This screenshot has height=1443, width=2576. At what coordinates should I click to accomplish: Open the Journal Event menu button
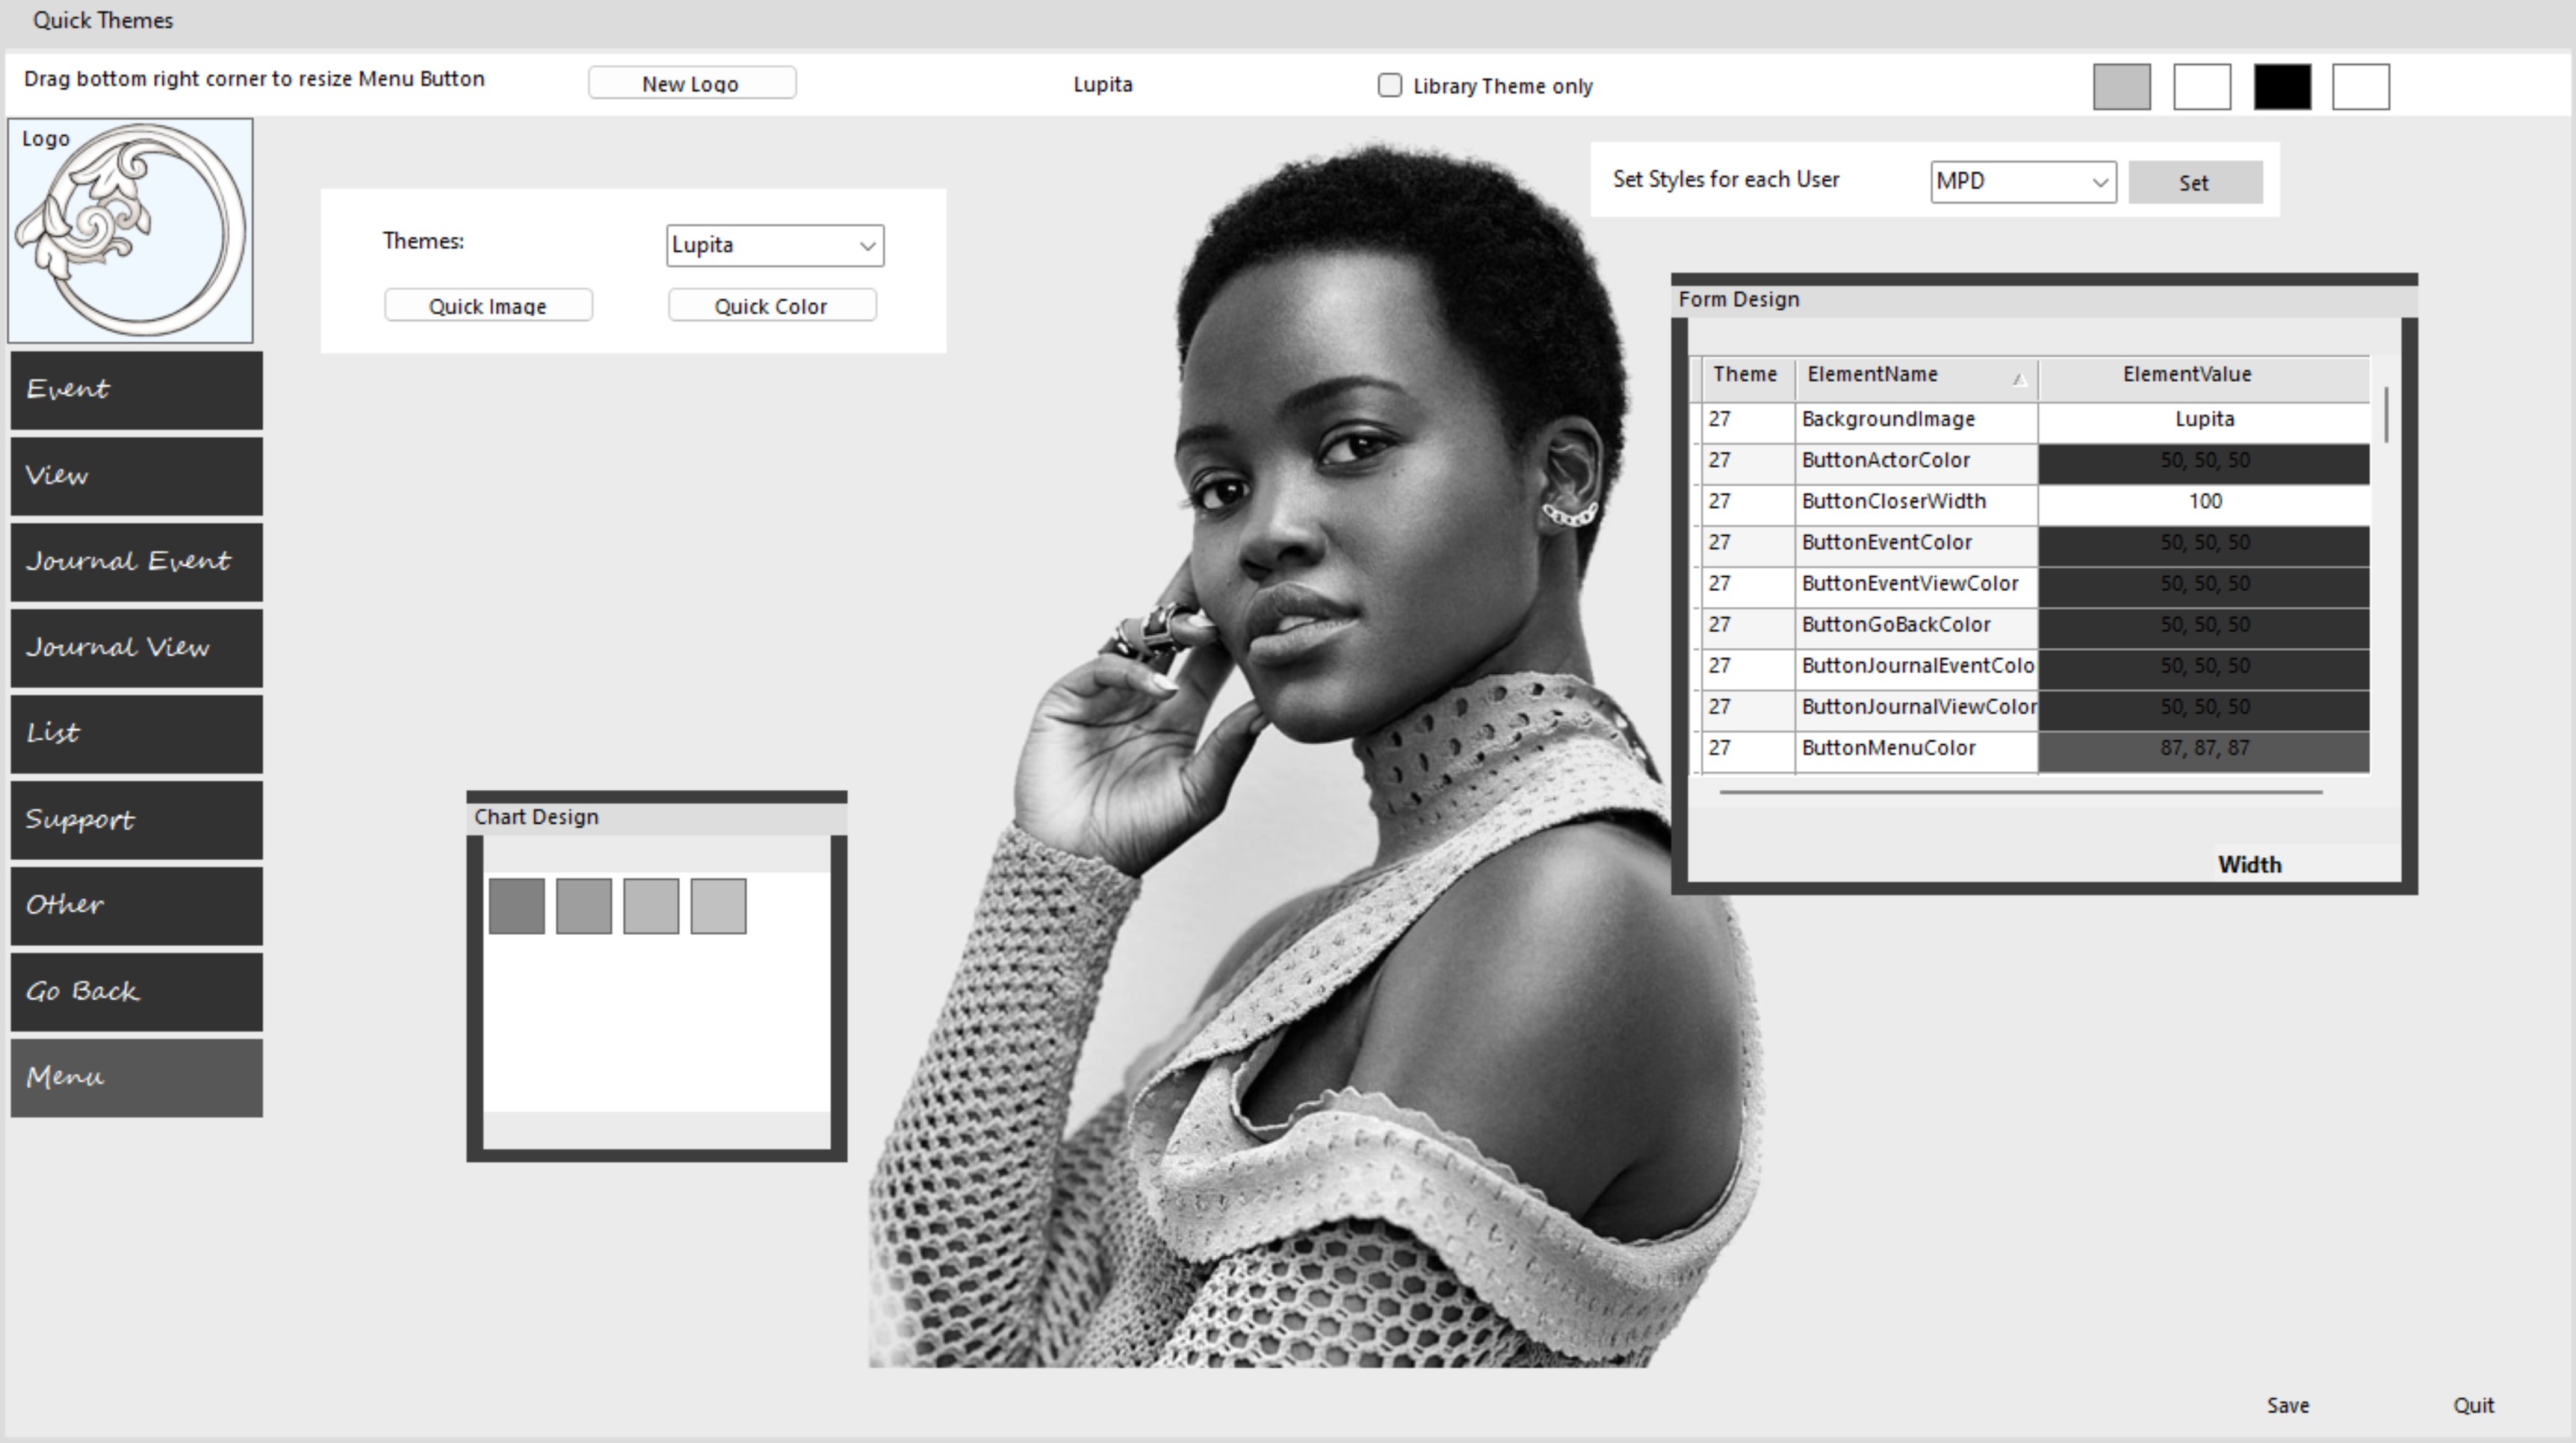pos(137,562)
